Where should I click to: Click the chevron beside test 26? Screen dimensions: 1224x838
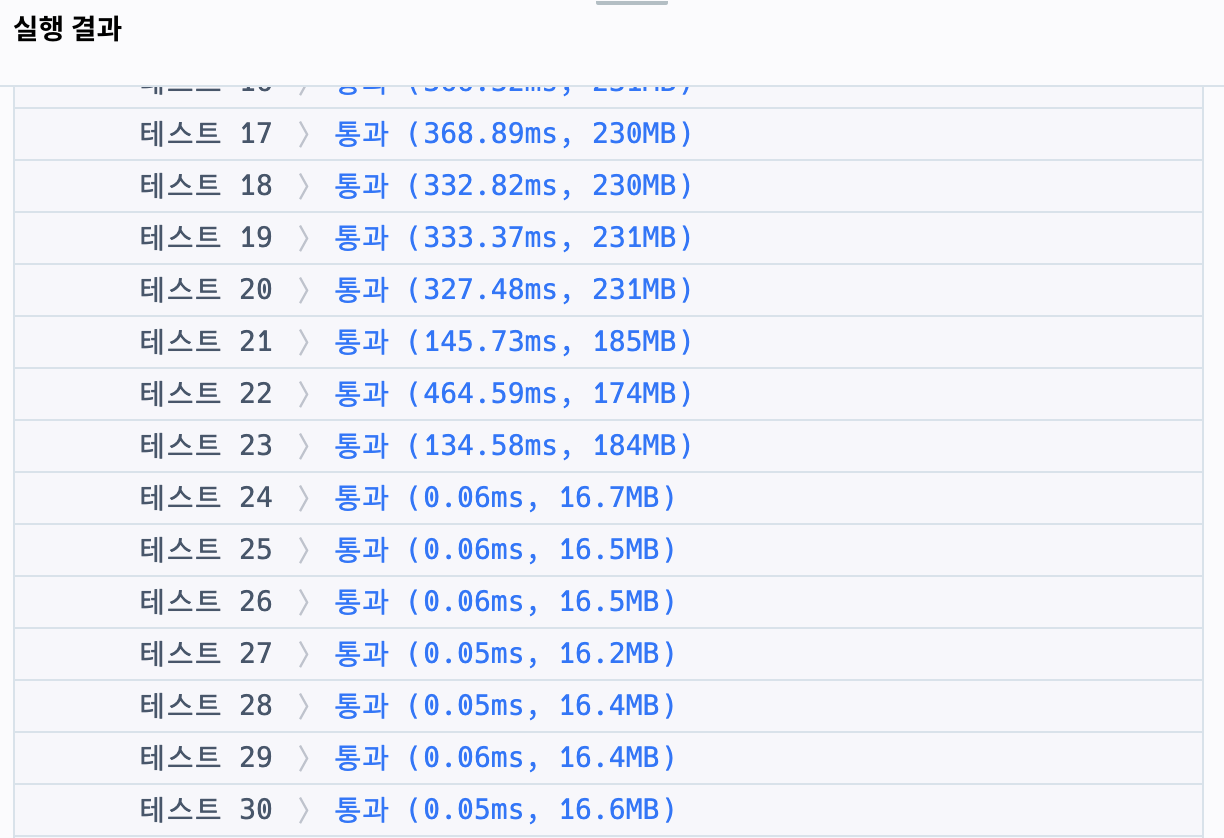(303, 602)
